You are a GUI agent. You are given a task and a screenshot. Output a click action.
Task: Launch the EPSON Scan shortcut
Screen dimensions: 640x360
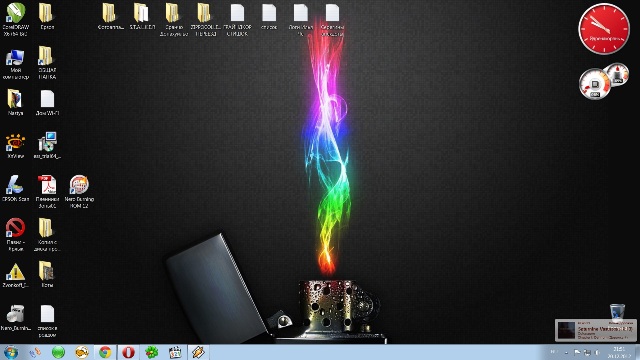coord(16,189)
